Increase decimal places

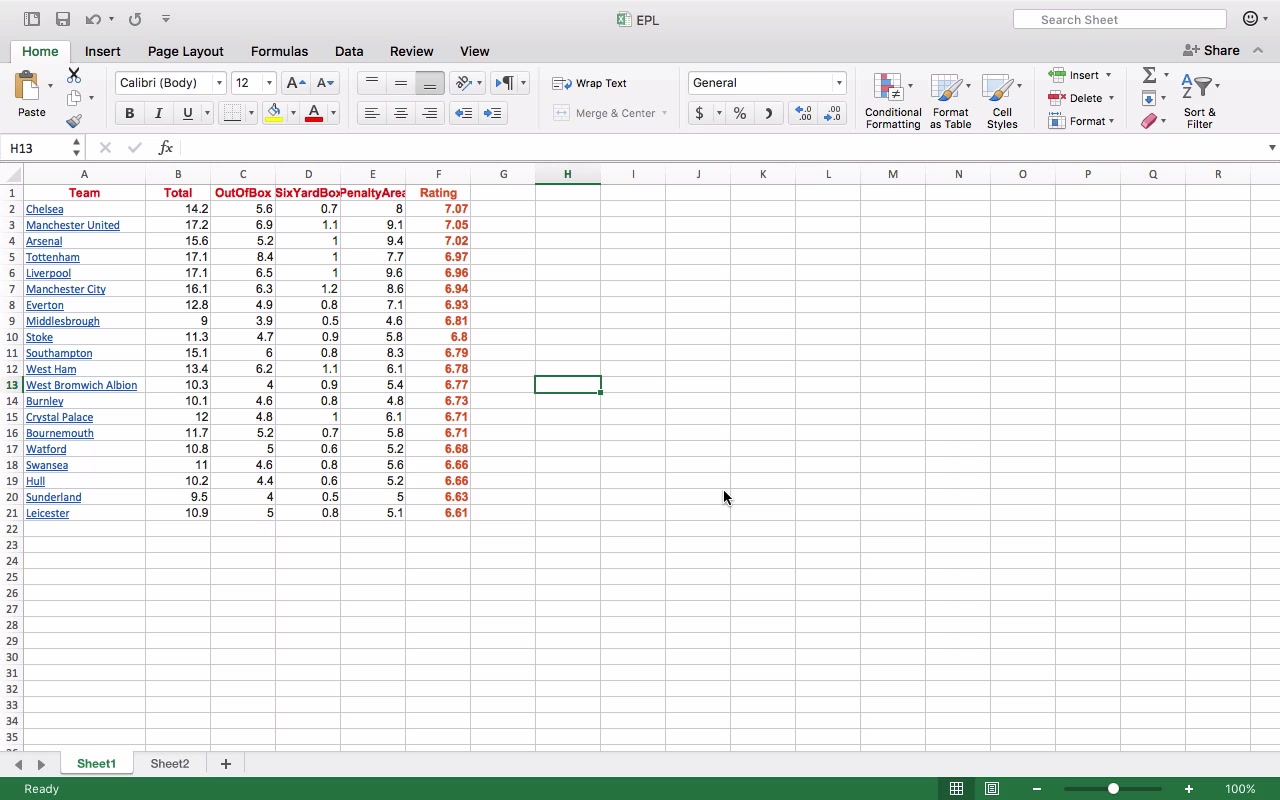click(803, 113)
